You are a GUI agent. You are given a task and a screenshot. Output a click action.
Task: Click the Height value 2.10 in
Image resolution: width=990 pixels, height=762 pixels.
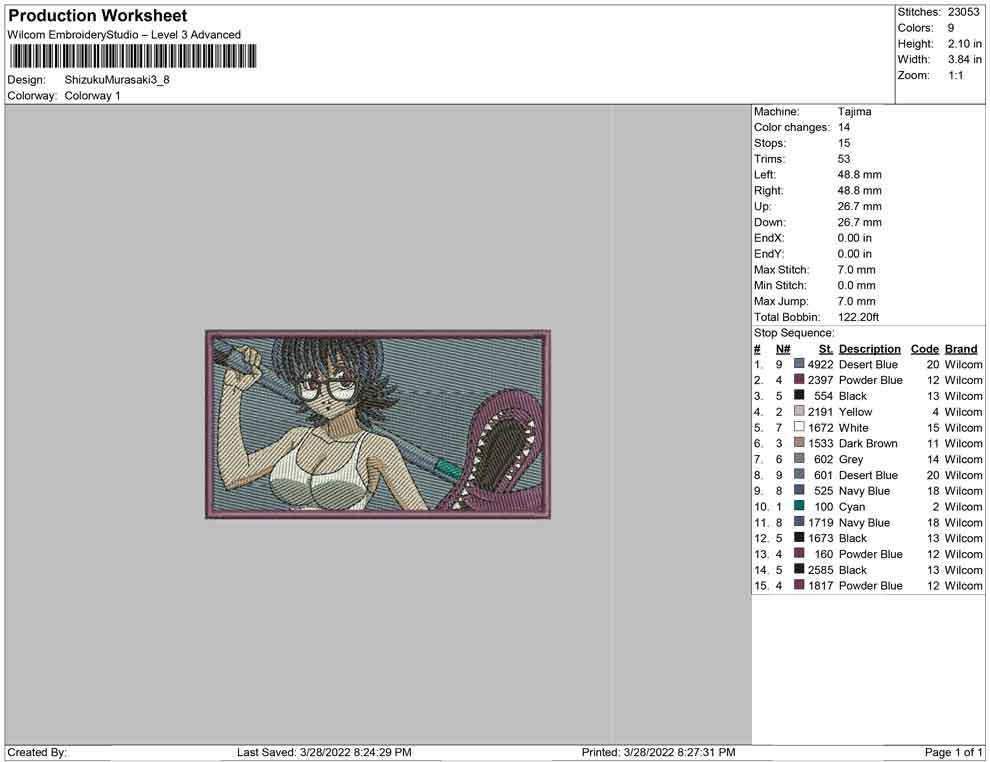click(964, 44)
